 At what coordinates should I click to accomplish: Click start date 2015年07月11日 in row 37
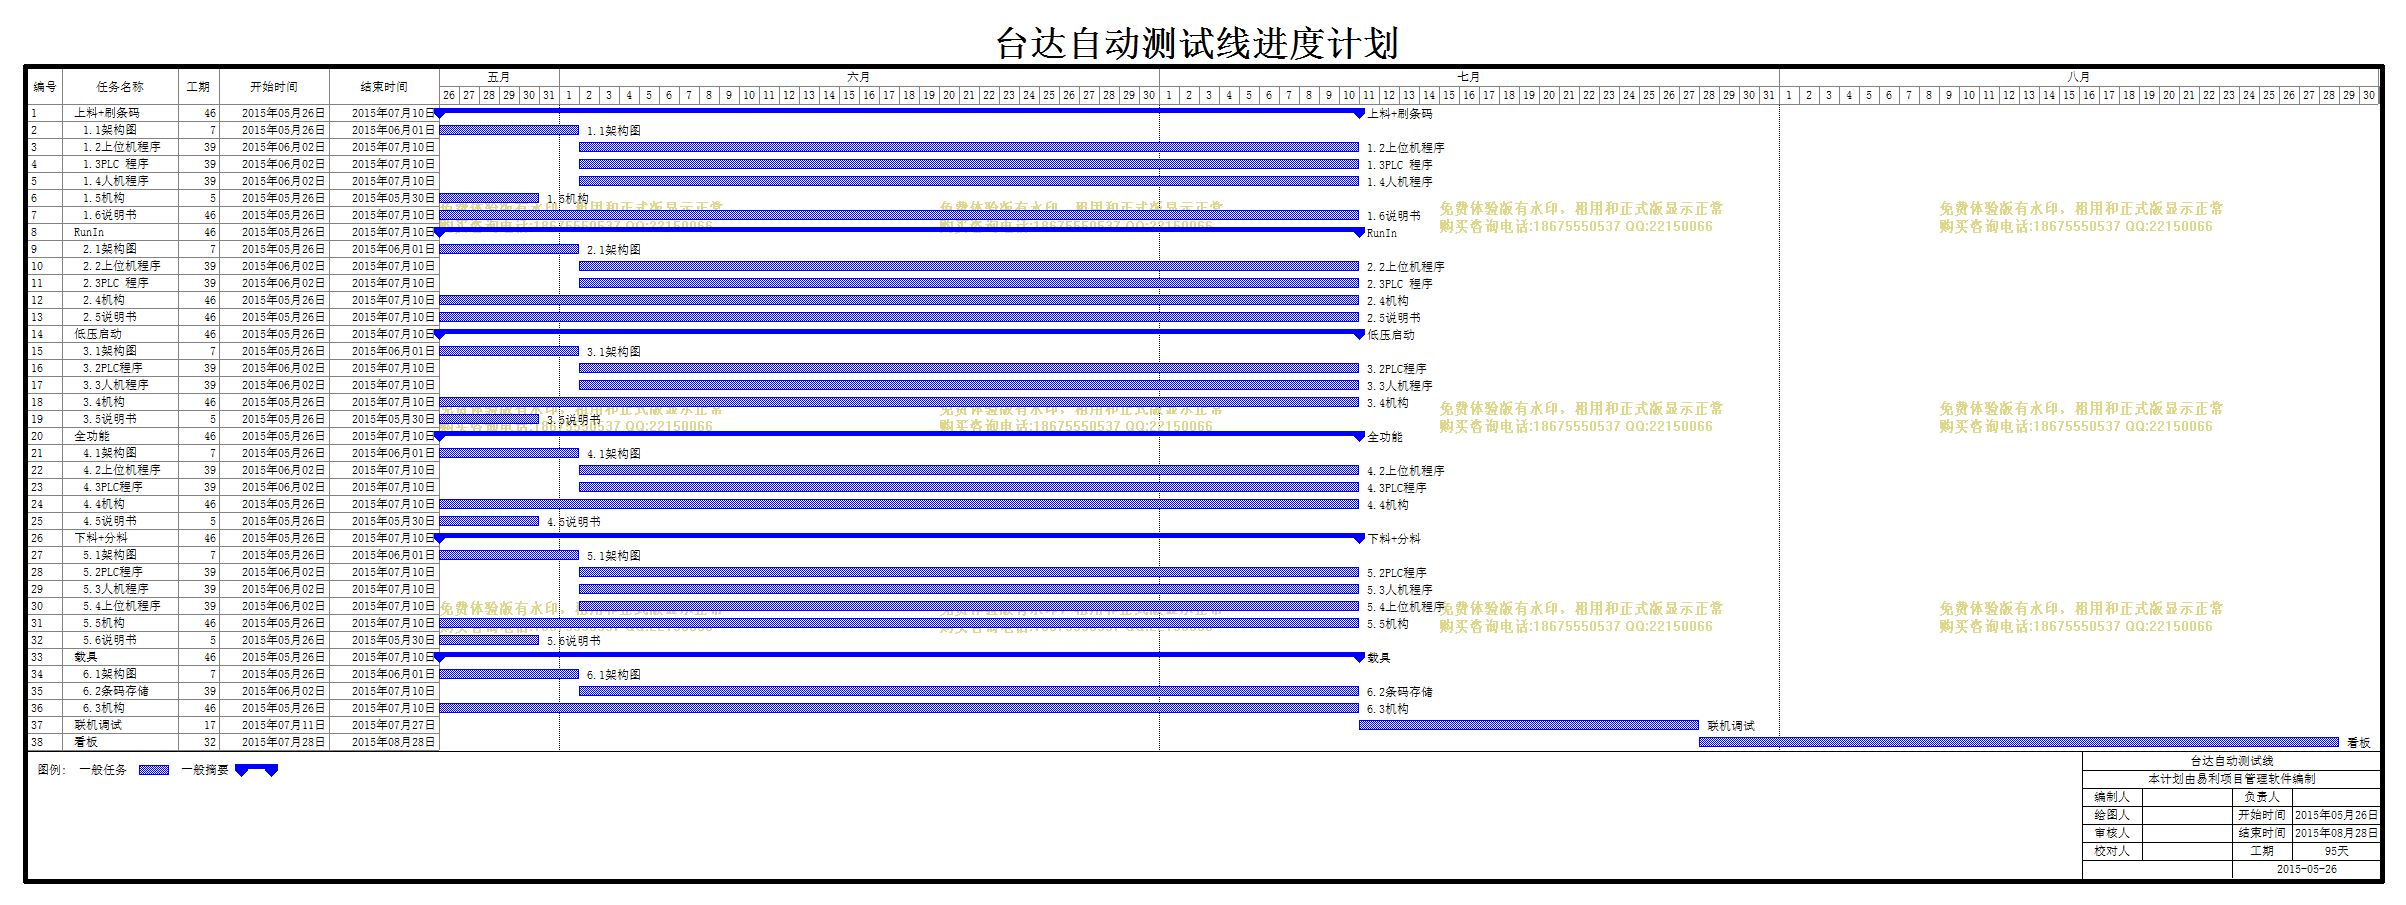point(284,725)
